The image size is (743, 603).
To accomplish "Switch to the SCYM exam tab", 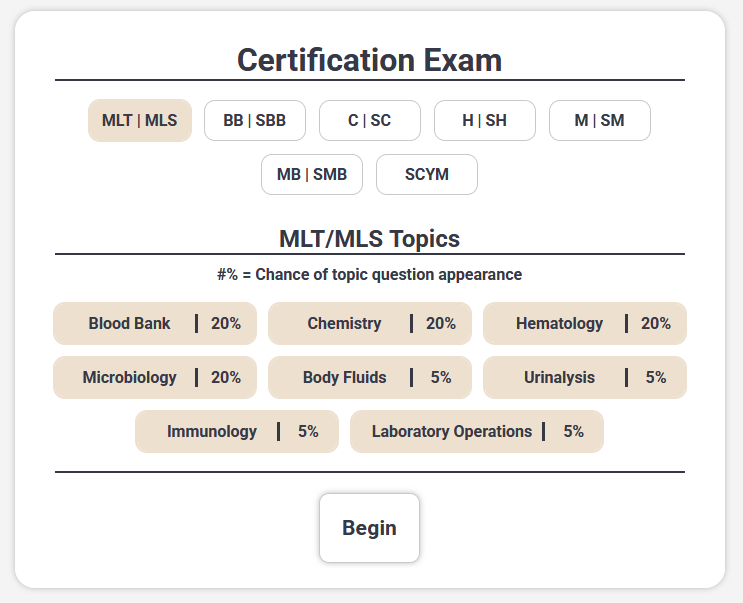I will tap(427, 175).
